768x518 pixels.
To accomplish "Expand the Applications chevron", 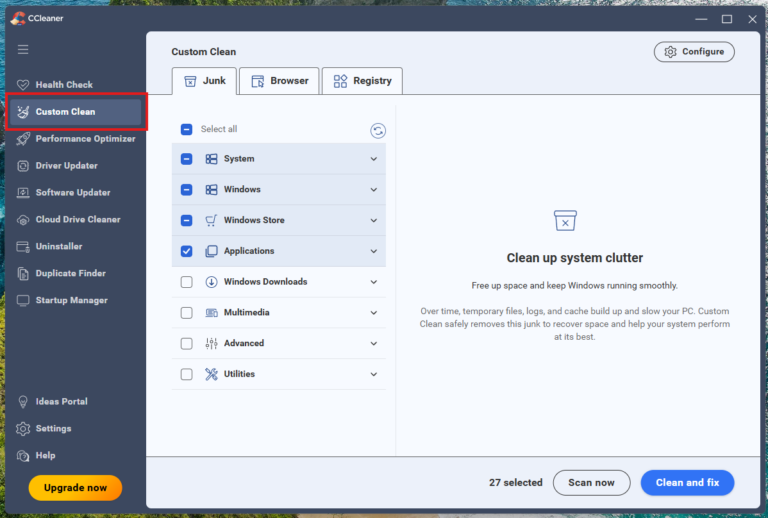I will (374, 251).
